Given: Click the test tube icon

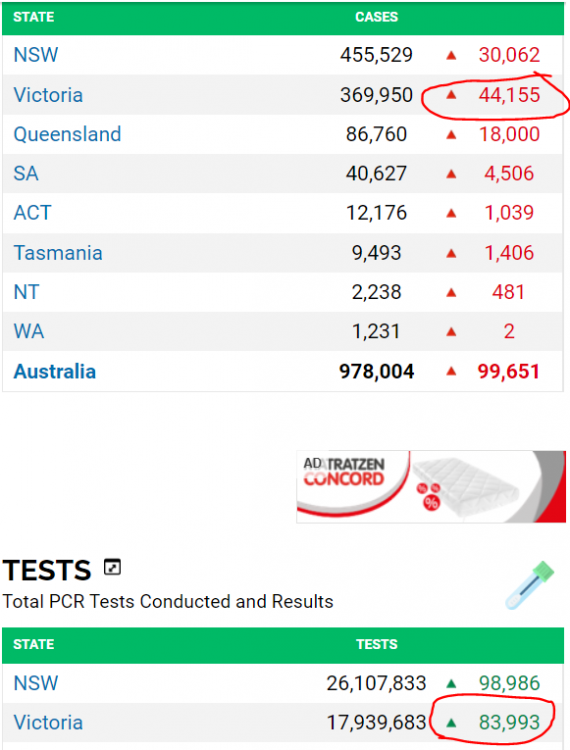Looking at the screenshot, I should pyautogui.click(x=530, y=585).
